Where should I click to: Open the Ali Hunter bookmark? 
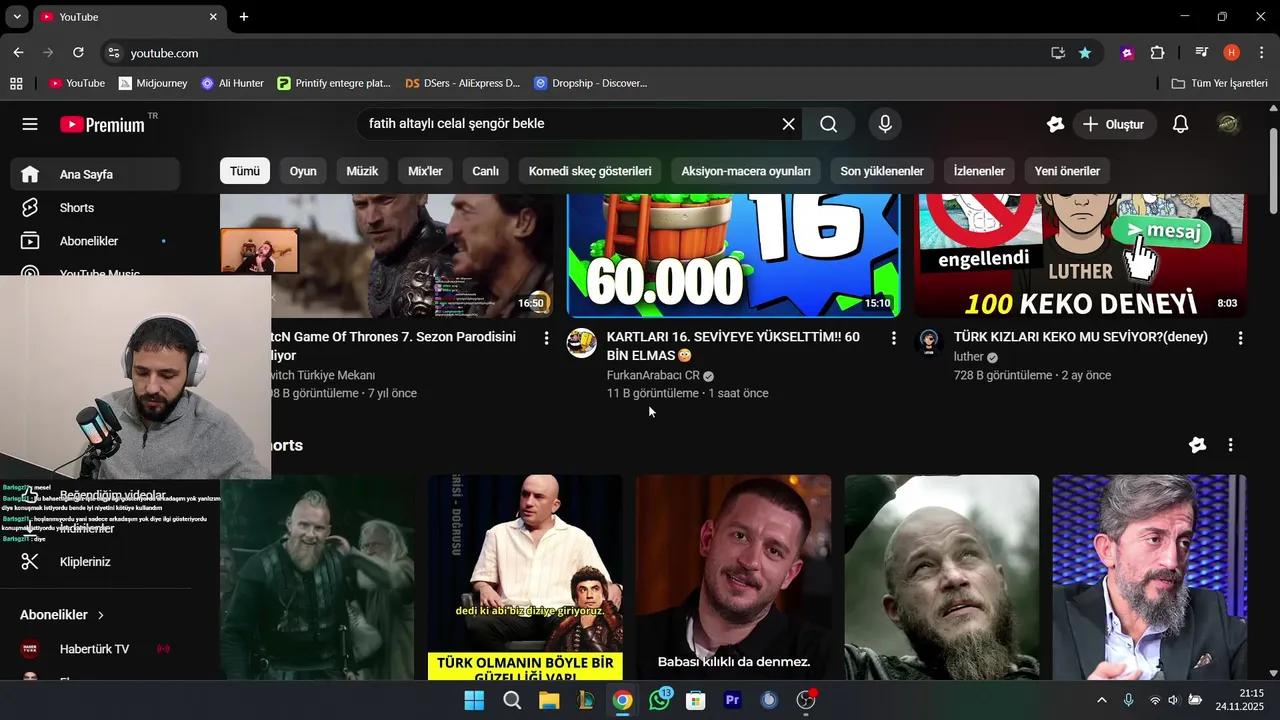pos(232,83)
